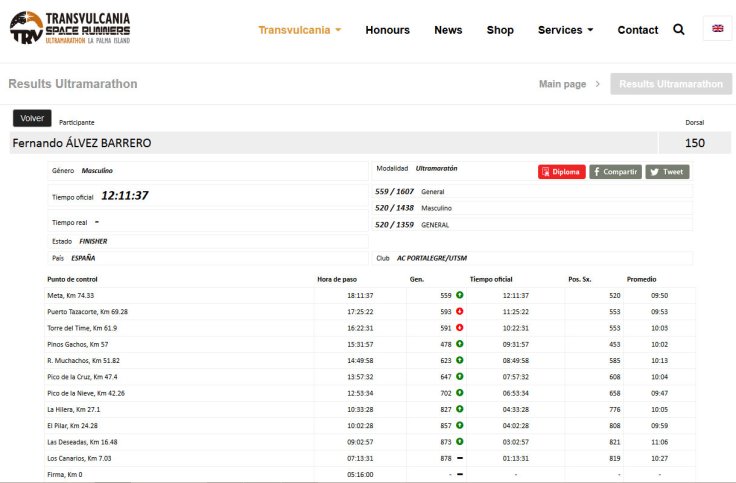The image size is (736, 483).
Task: Share via Facebook Compartir button
Action: coord(615,172)
